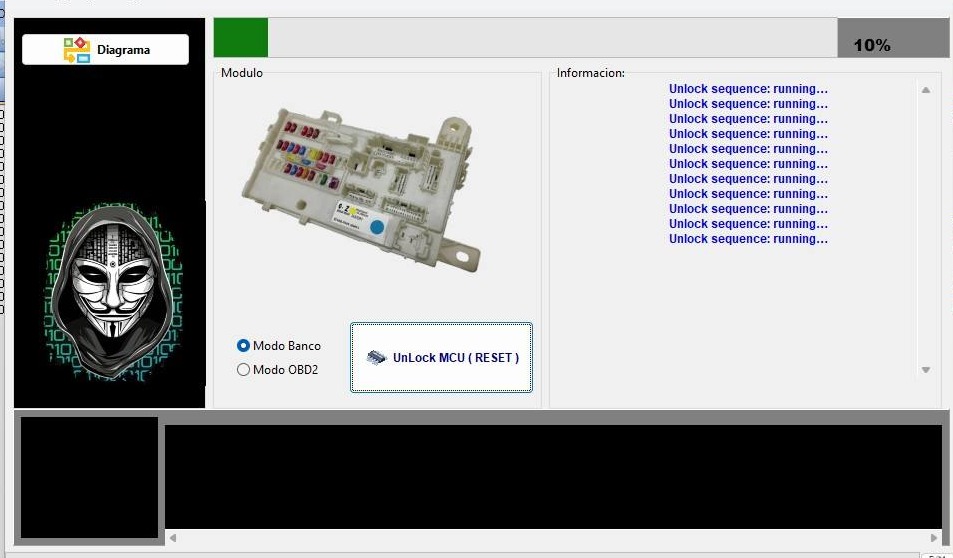Click the wide black log output area
This screenshot has width=953, height=558.
click(x=553, y=477)
